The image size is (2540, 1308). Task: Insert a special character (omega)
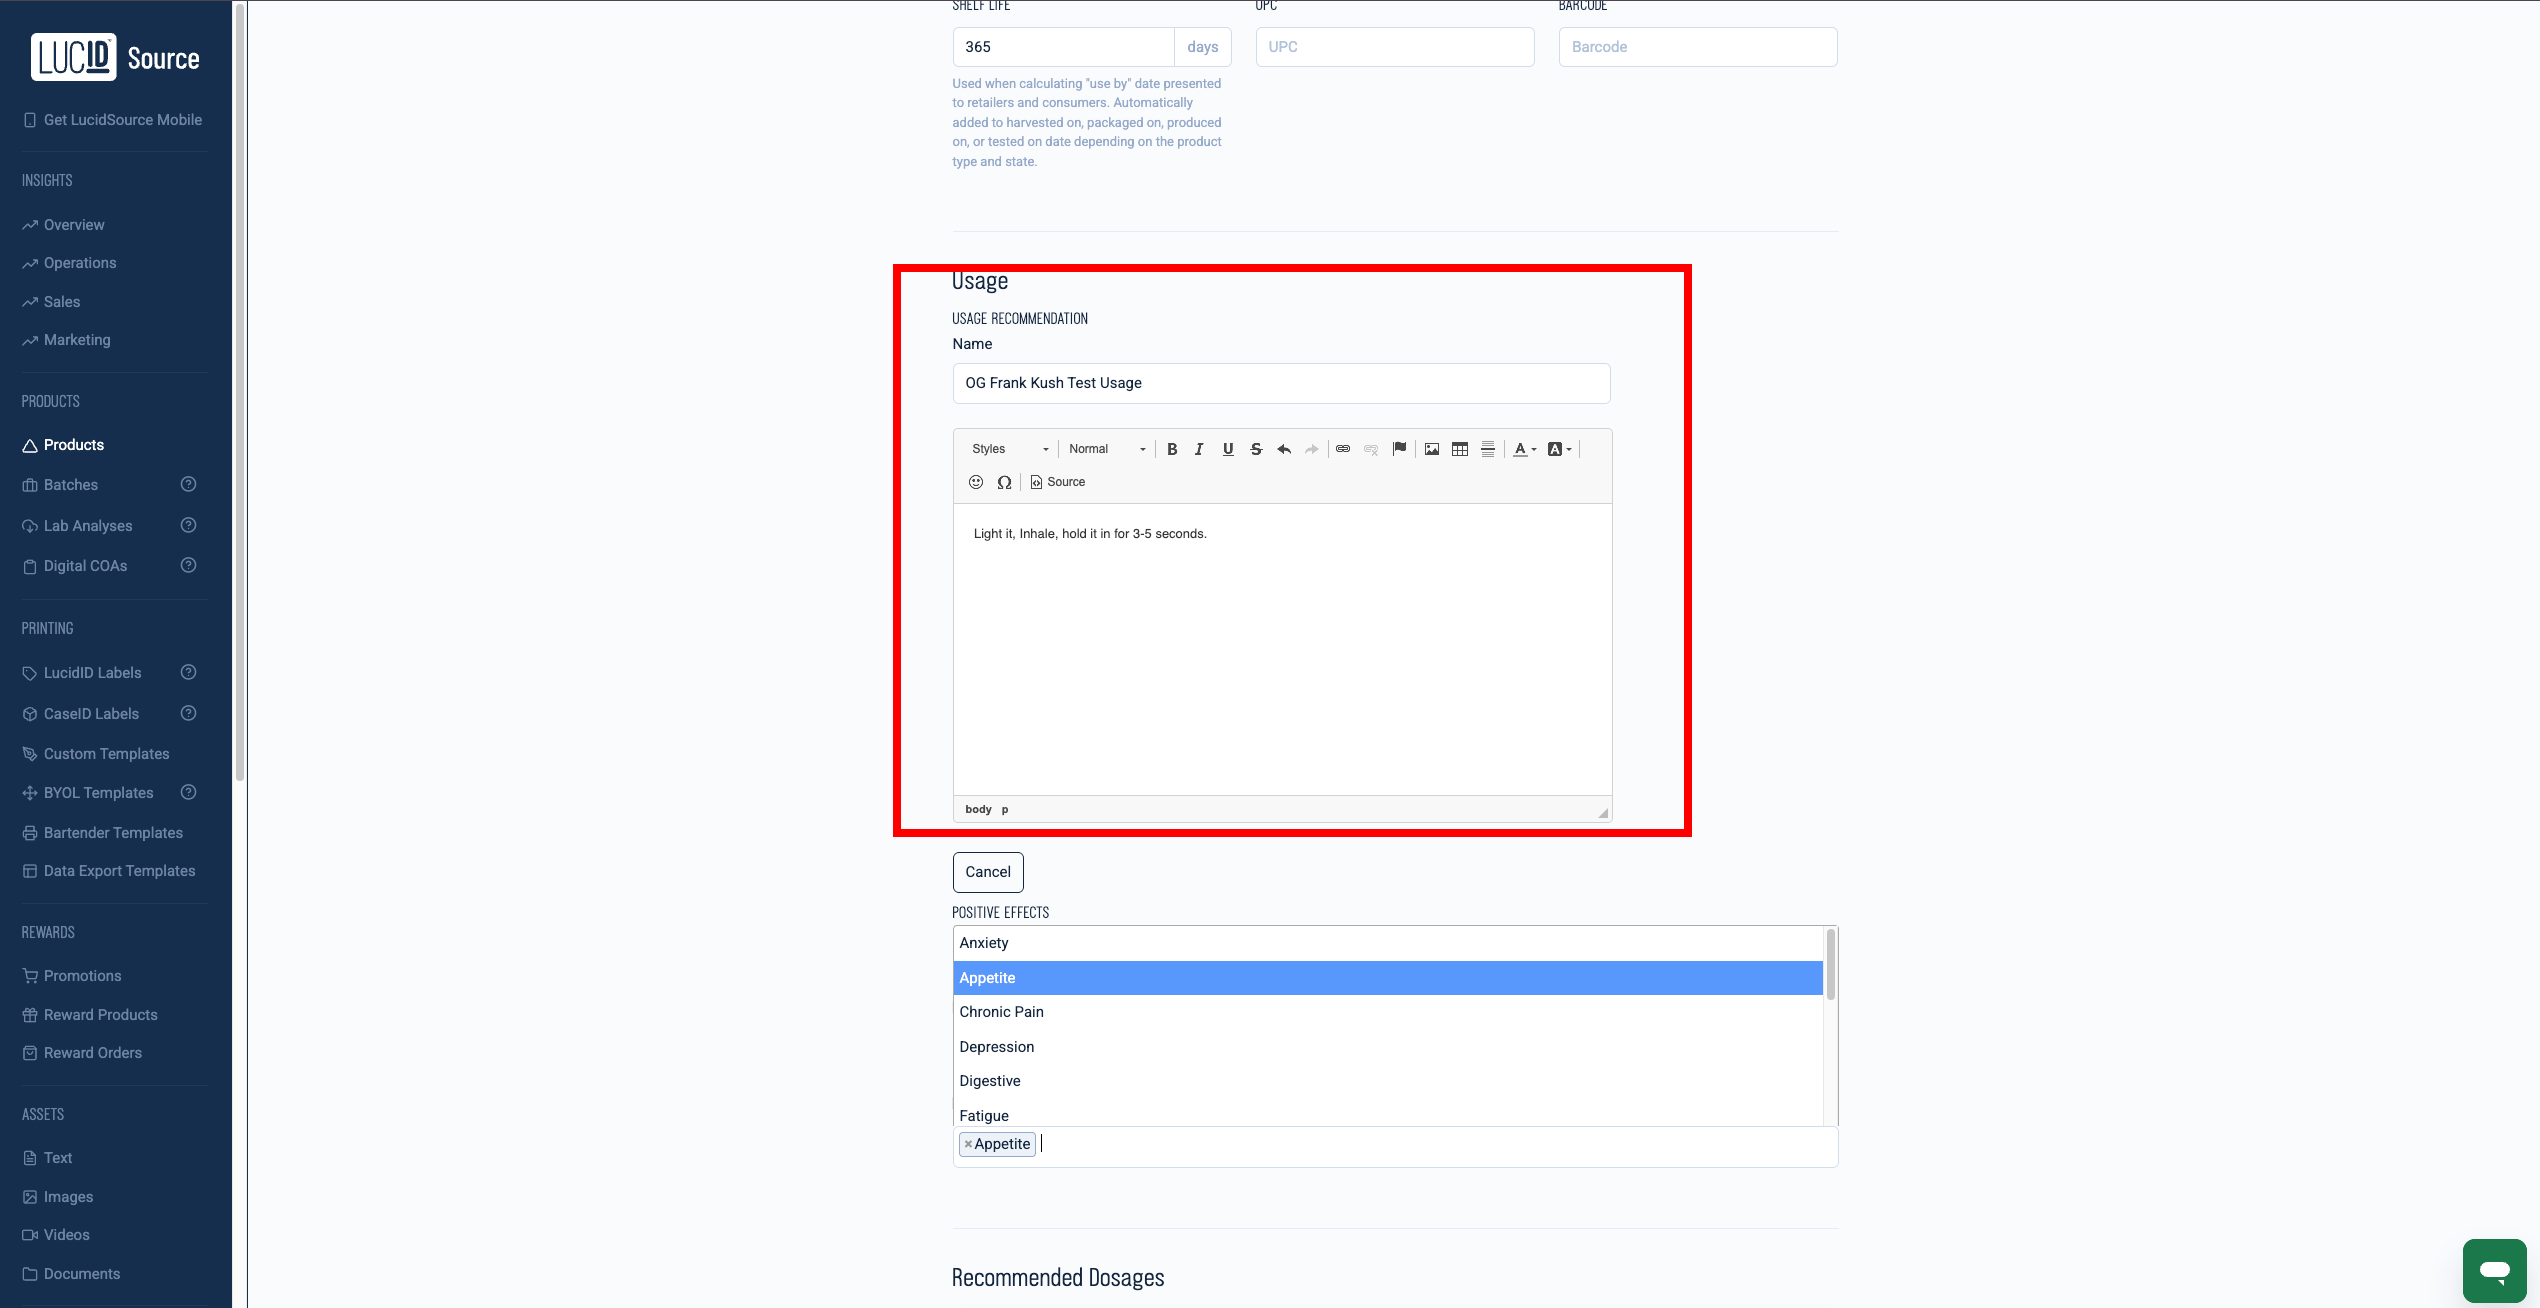1004,482
